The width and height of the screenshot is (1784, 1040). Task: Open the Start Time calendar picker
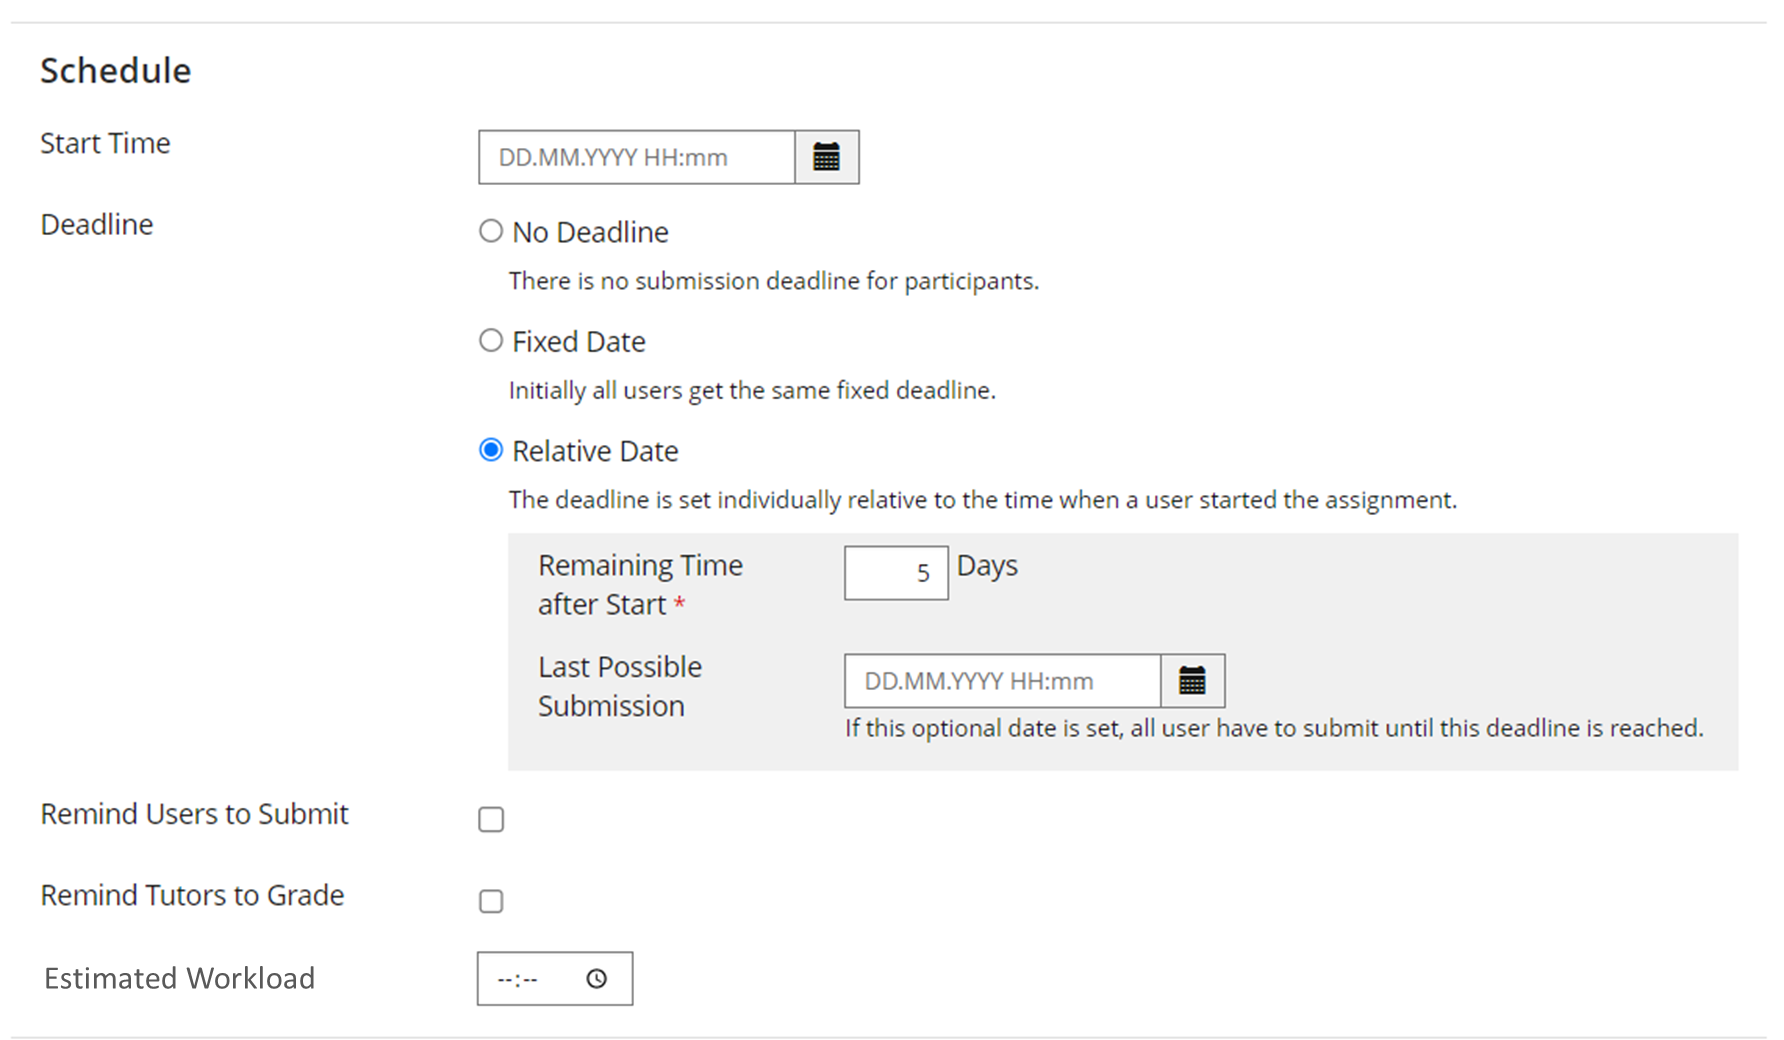pos(826,157)
